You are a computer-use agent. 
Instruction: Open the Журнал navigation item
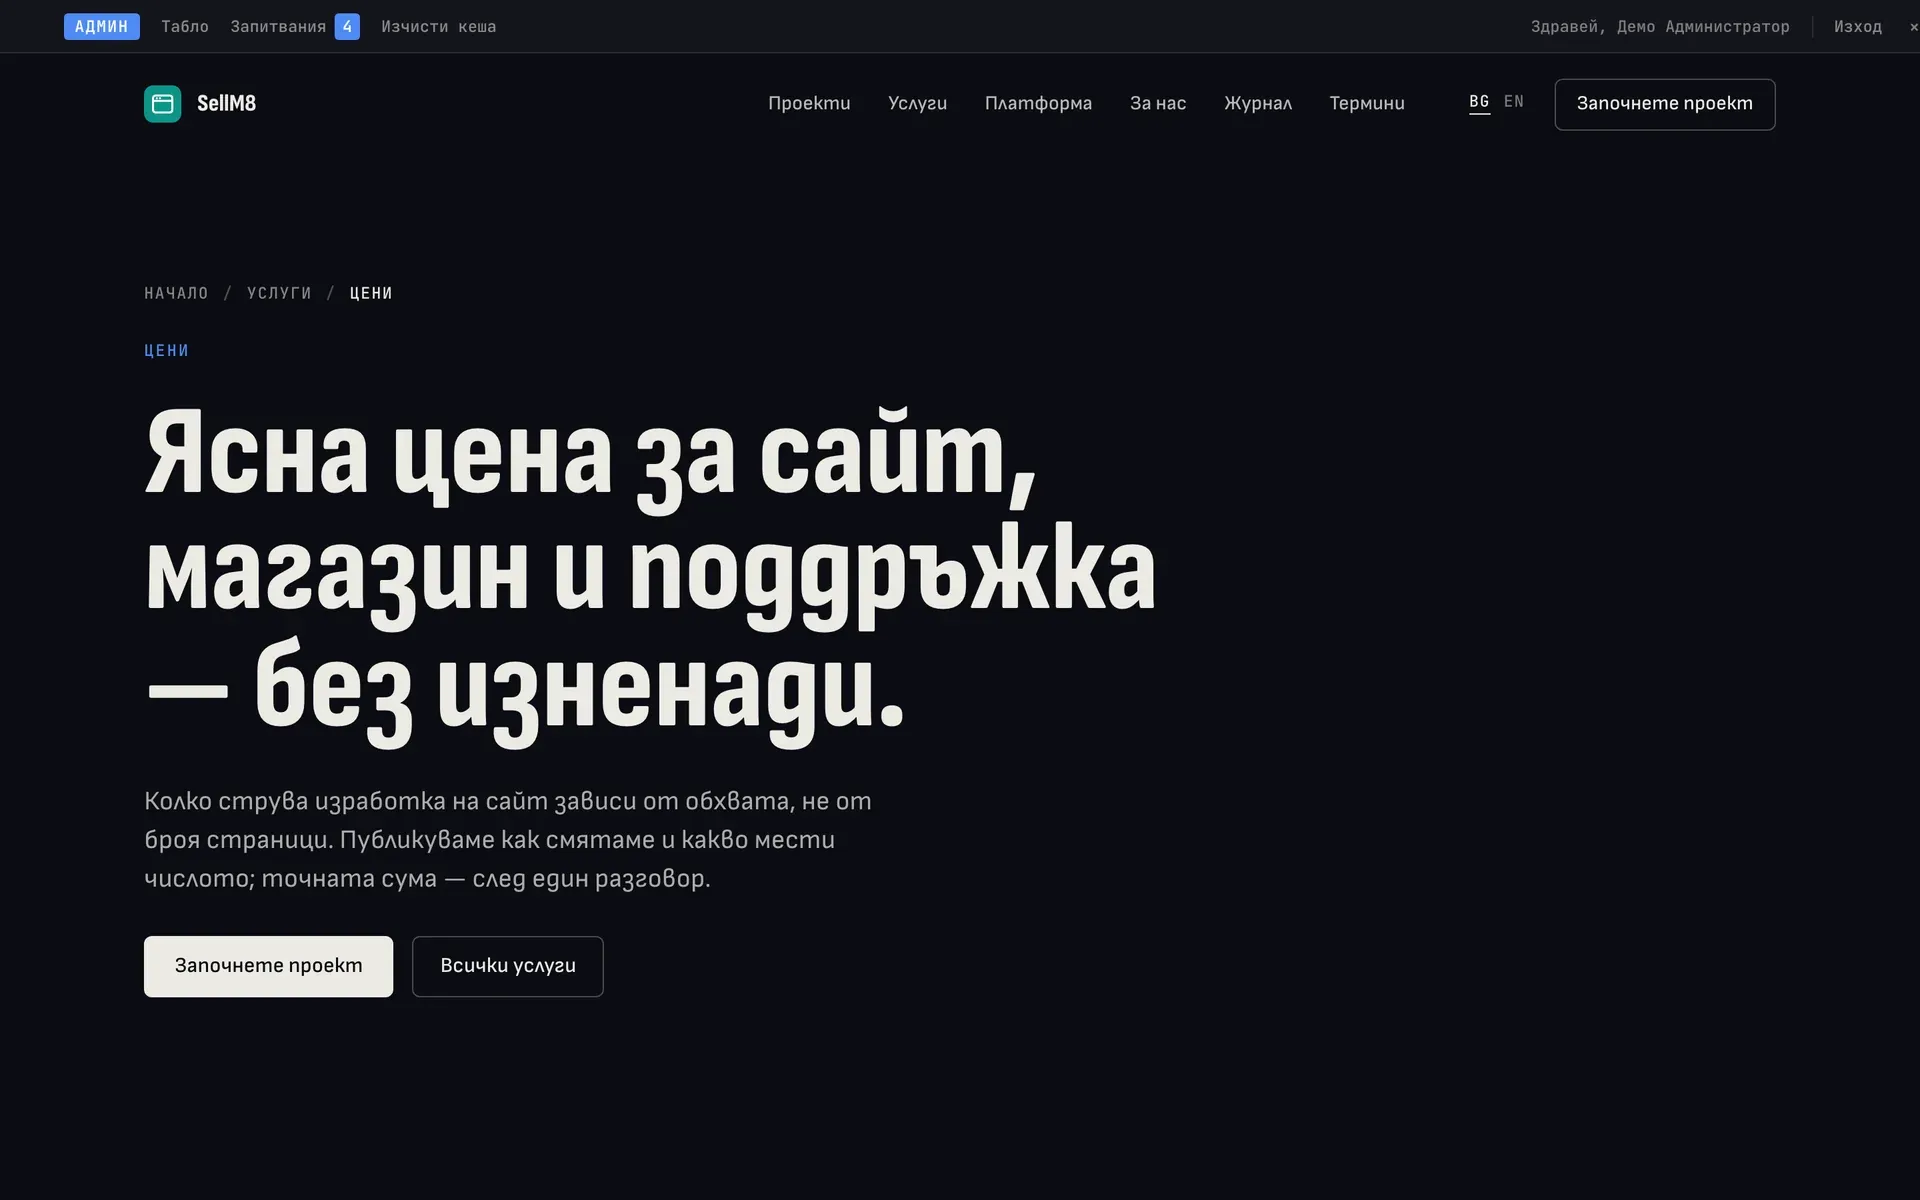1258,104
